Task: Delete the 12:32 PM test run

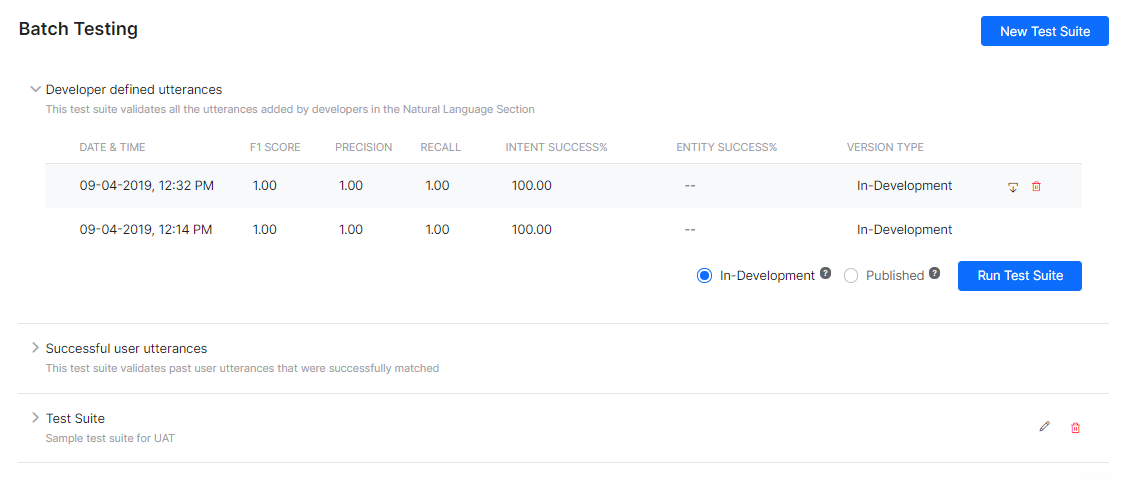Action: [1036, 187]
